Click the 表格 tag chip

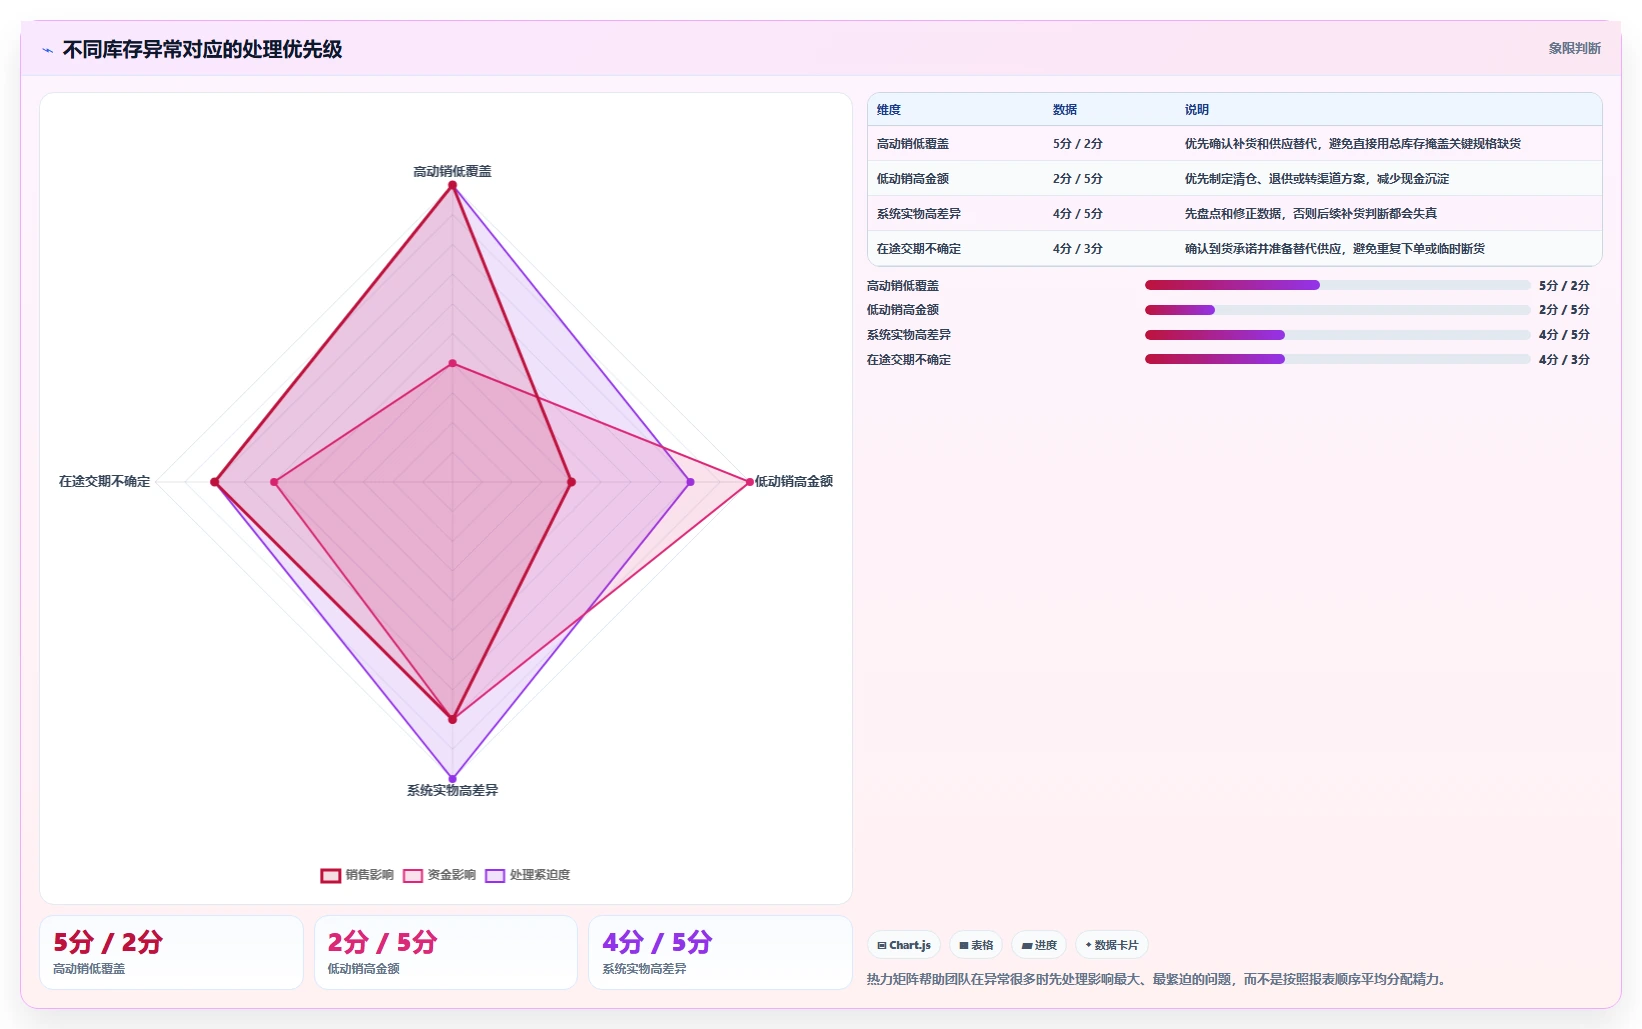coord(976,945)
